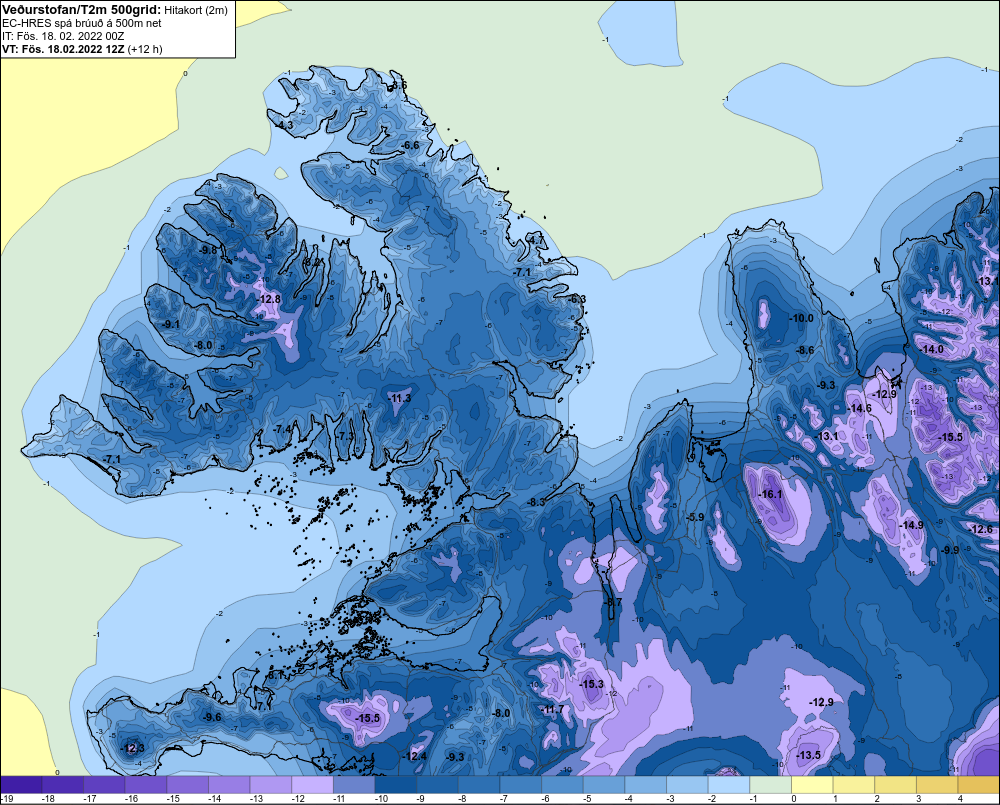Click the -4.7 temperature label

(x=536, y=240)
